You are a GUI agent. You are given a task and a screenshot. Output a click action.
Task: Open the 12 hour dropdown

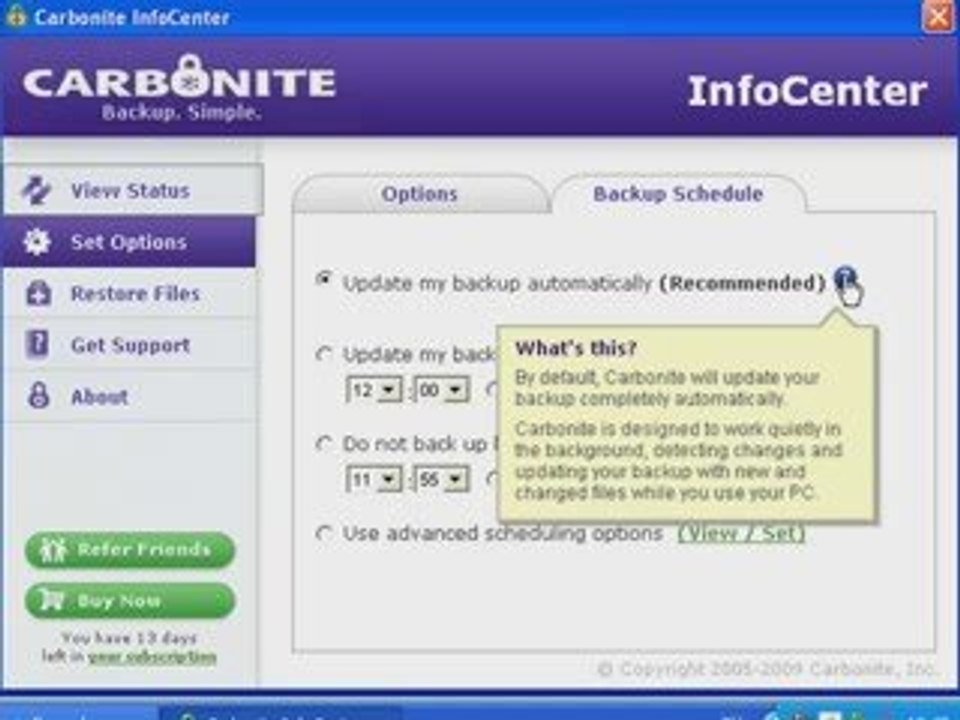click(x=374, y=390)
